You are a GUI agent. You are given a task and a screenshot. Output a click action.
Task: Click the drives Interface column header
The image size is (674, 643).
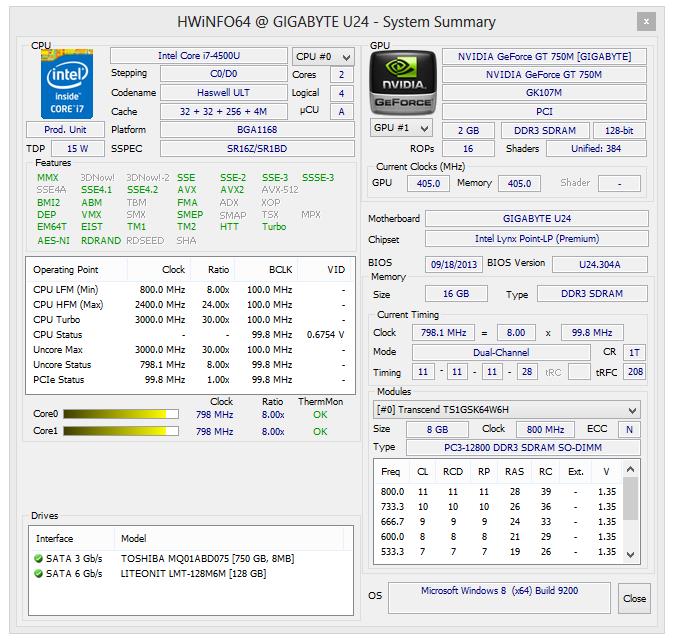coord(72,539)
